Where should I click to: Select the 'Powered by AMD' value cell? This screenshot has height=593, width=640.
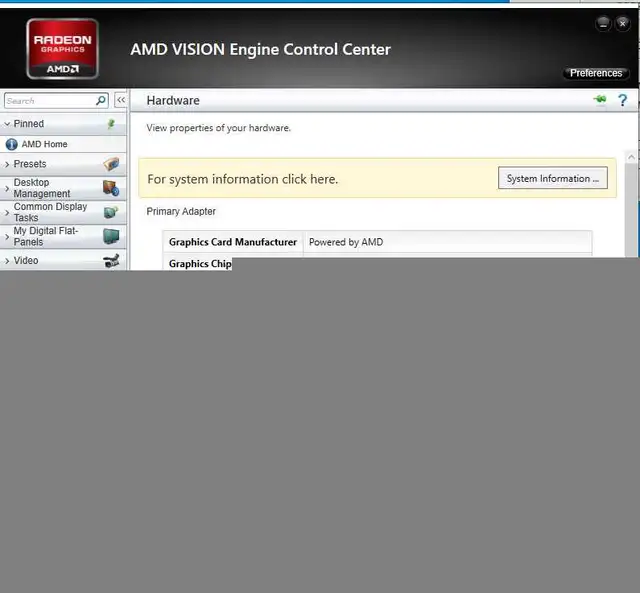pyautogui.click(x=448, y=242)
